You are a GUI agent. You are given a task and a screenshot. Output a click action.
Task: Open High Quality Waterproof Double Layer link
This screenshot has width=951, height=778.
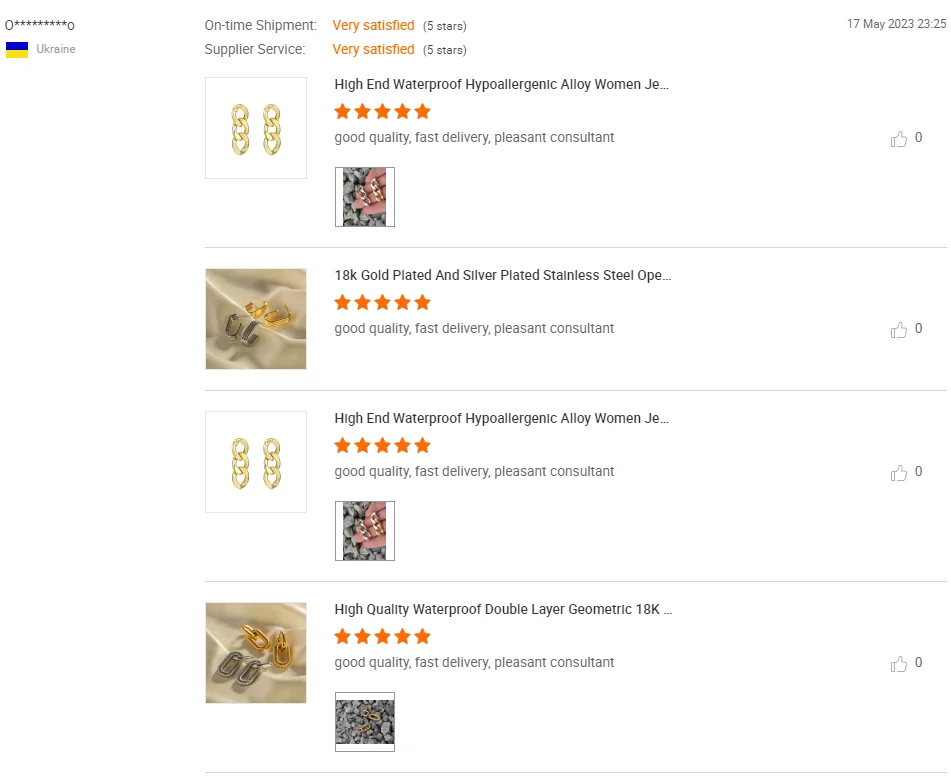coord(503,610)
